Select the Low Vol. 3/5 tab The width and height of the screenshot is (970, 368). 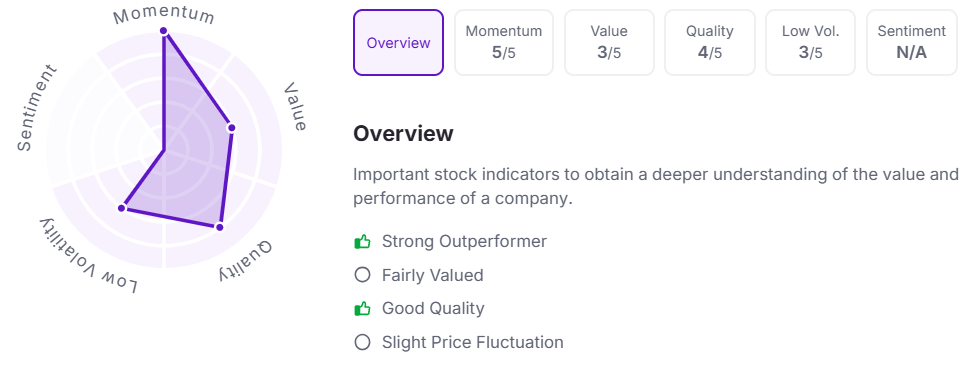tap(810, 43)
